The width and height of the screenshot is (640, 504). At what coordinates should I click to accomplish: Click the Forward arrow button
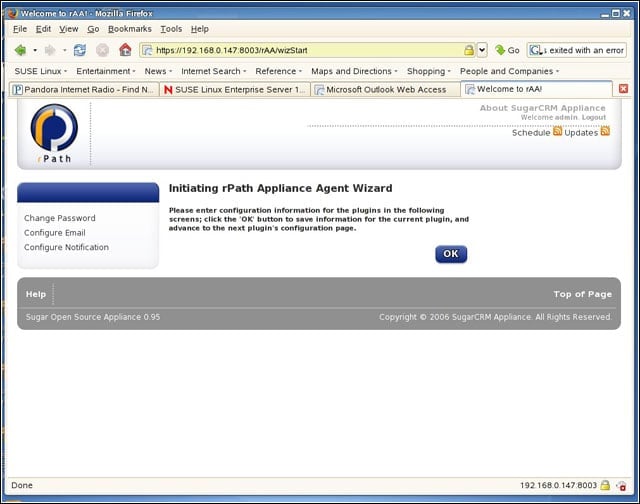click(50, 50)
